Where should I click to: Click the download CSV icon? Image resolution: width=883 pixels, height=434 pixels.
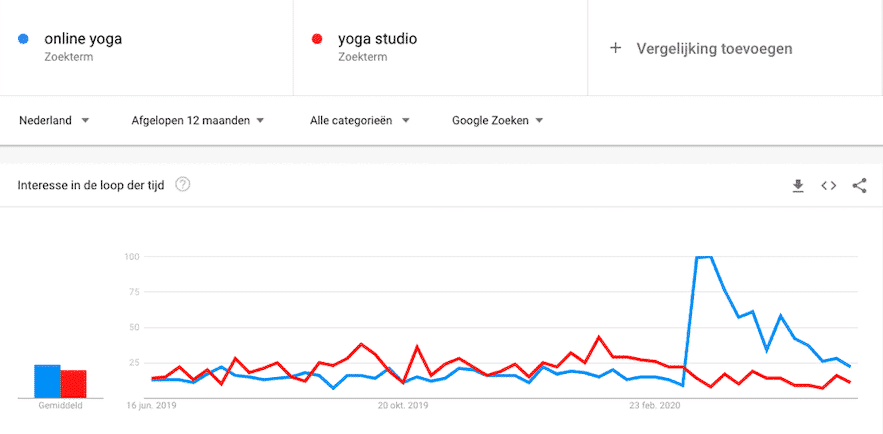point(798,185)
